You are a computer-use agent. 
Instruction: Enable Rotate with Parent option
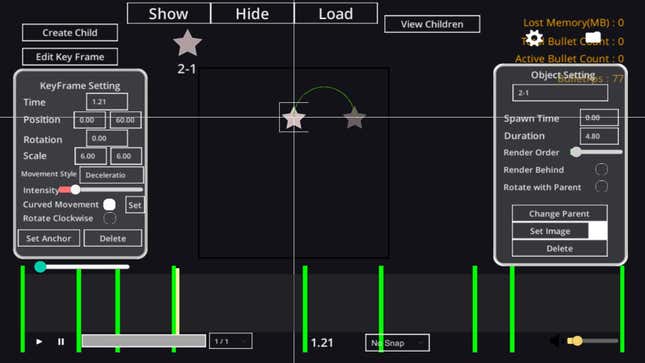[601, 186]
